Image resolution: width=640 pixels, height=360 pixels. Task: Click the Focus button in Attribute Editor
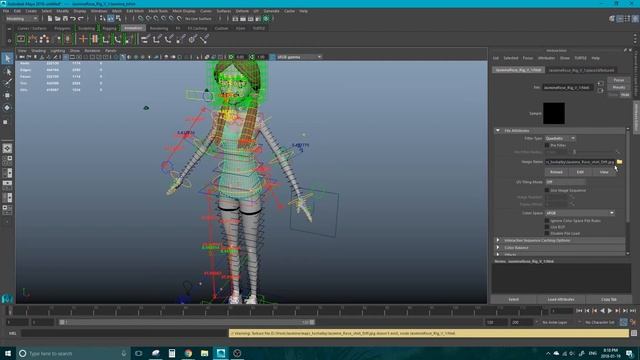pyautogui.click(x=619, y=80)
